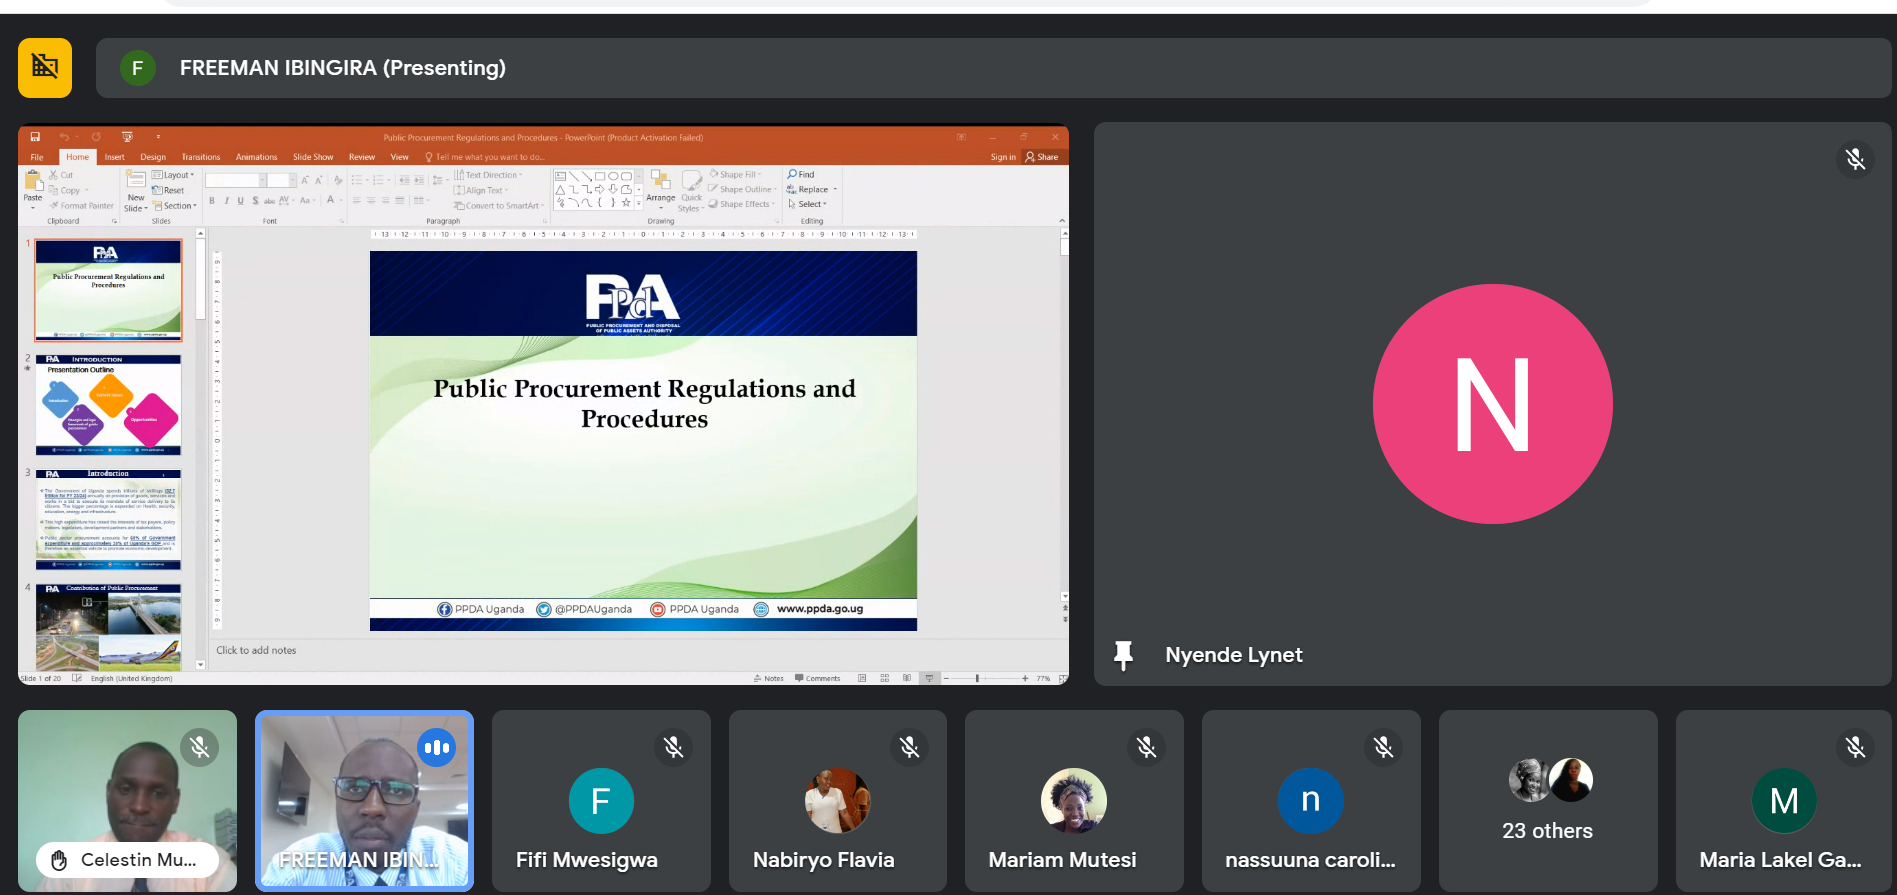Toggle Strikethrough formatting
Viewport: 1897px width, 895px height.
[x=269, y=200]
